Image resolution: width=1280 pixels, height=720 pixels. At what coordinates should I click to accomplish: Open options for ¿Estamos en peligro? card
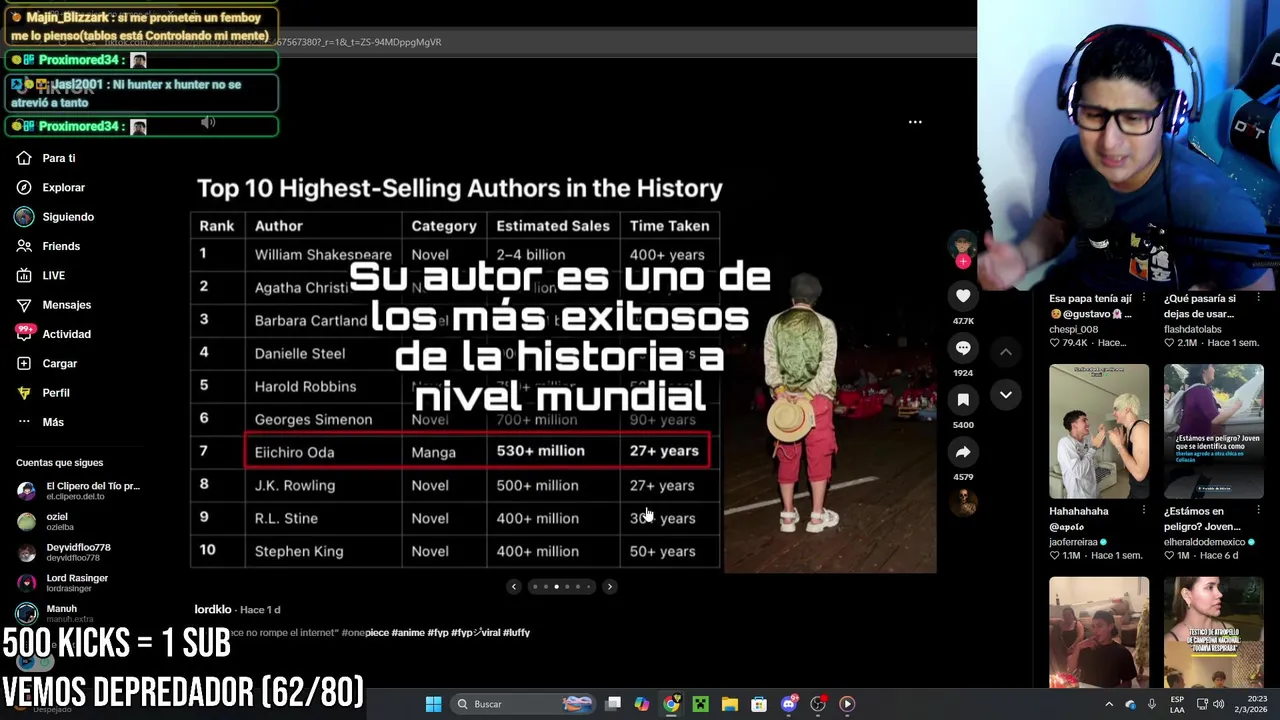tap(1259, 511)
